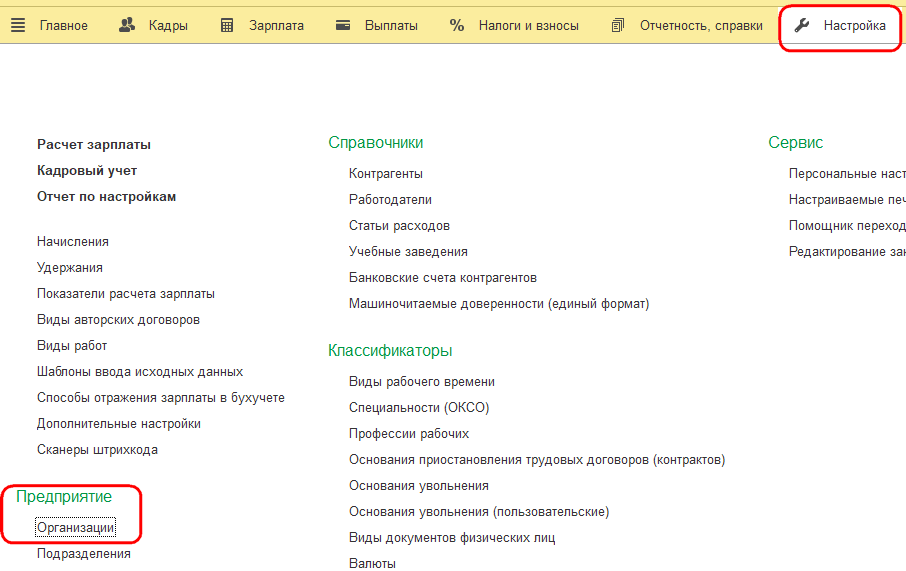The image size is (906, 571).
Task: Open Помощник перехода link in Сервис
Action: [847, 225]
